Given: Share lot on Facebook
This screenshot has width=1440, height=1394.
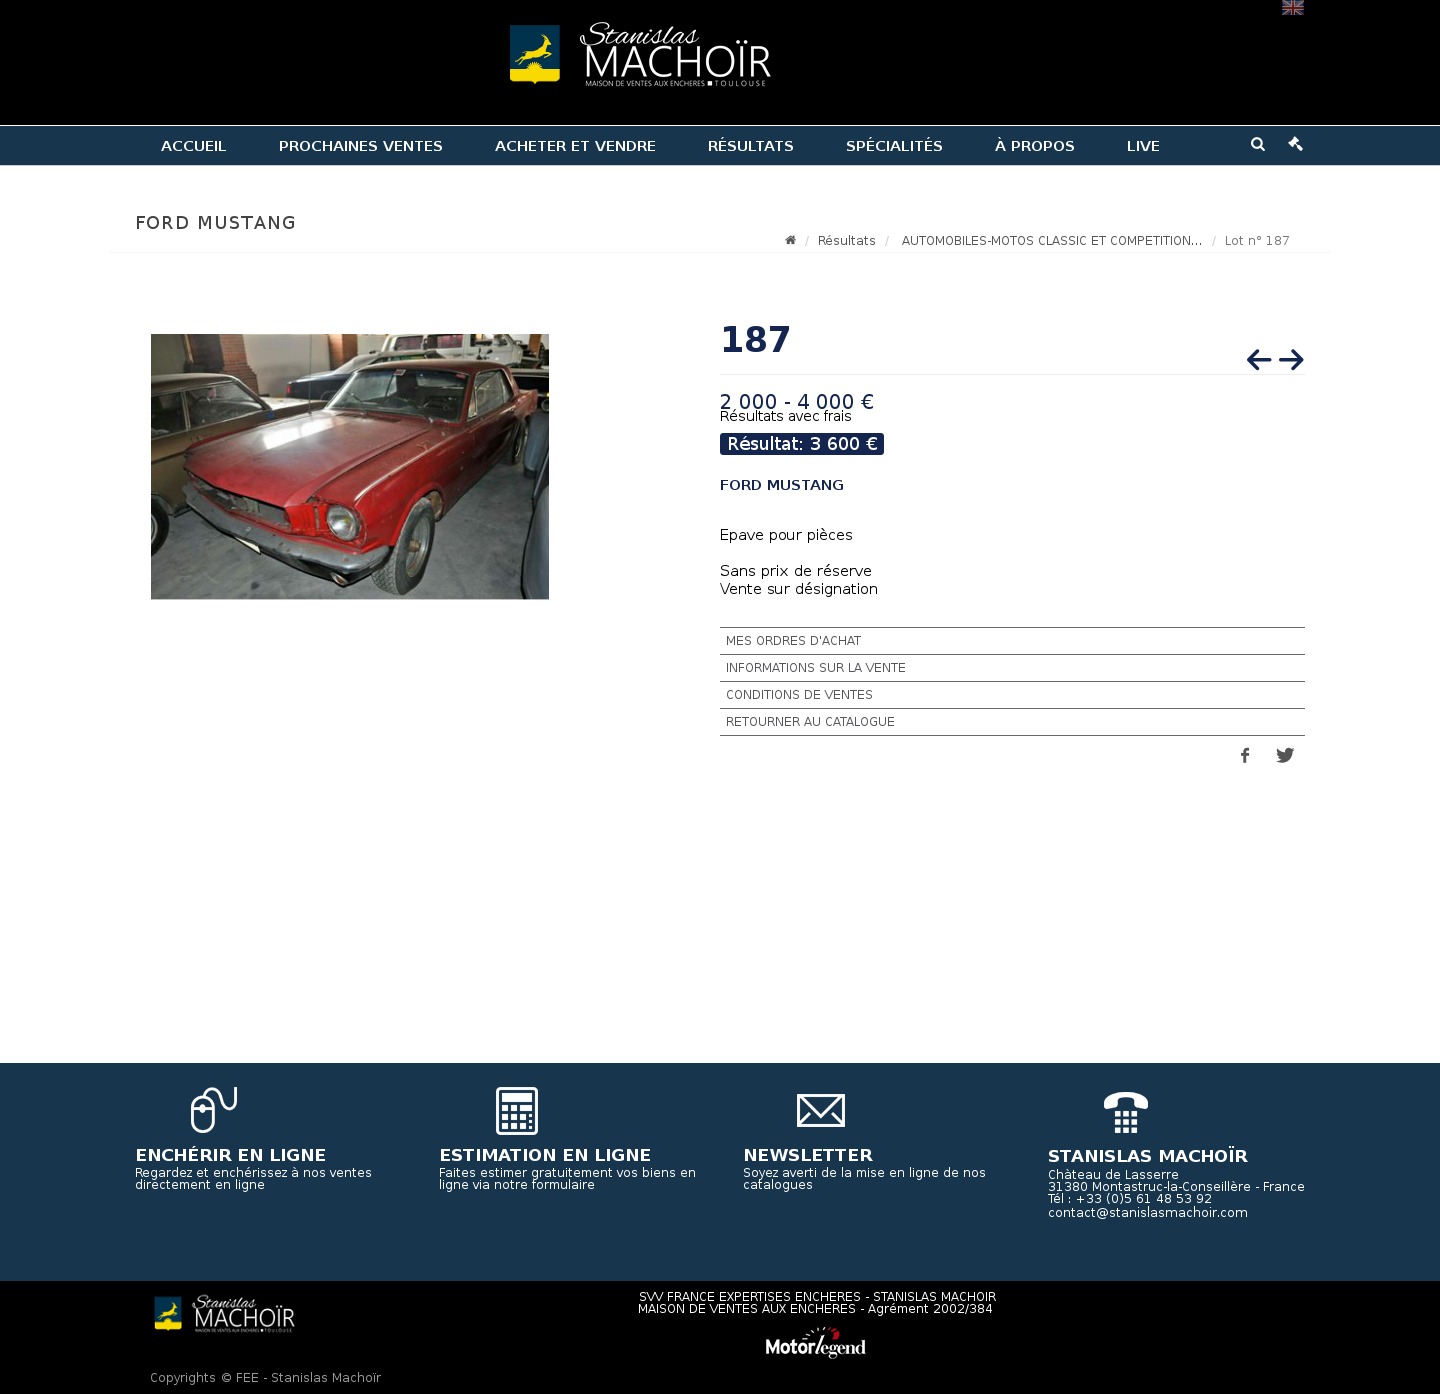Looking at the screenshot, I should pyautogui.click(x=1245, y=756).
